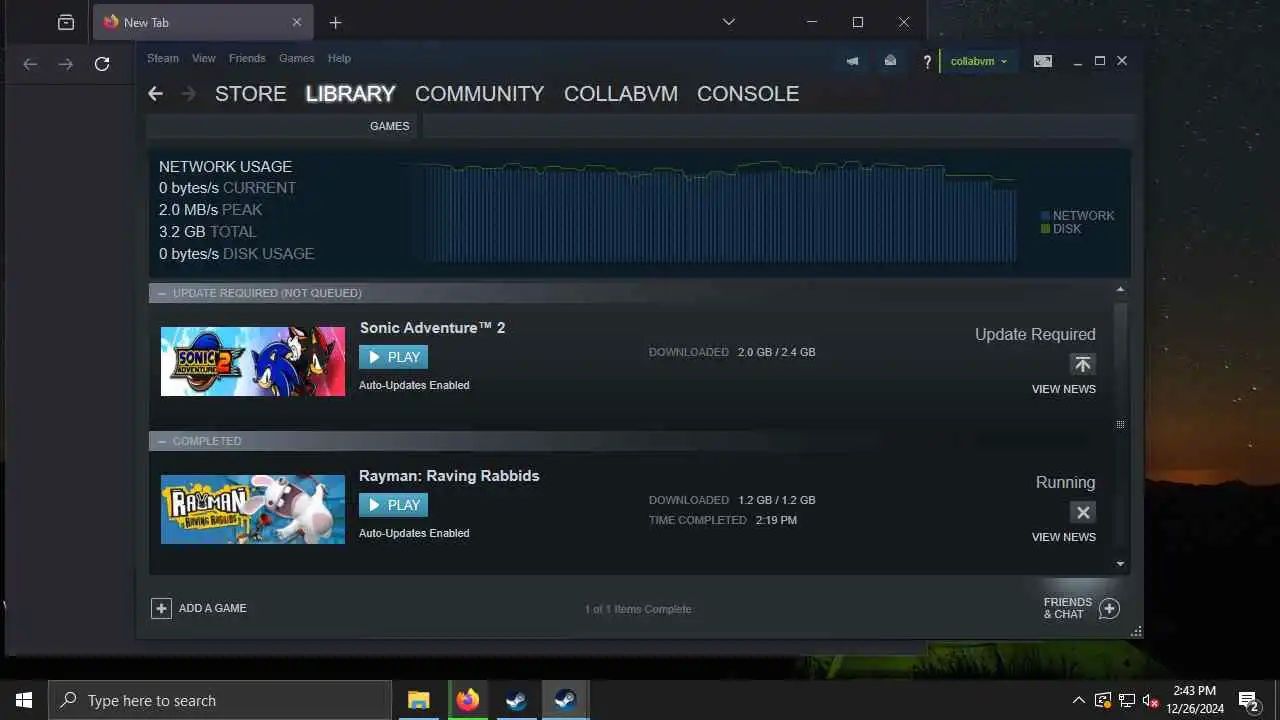
Task: Open Windows Start menu
Action: click(24, 700)
